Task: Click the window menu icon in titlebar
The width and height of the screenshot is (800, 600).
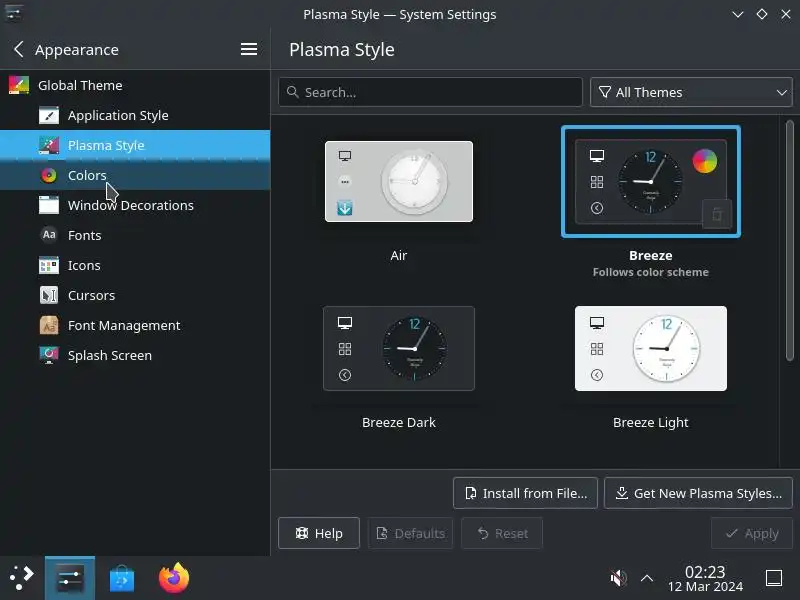Action: pos(13,13)
